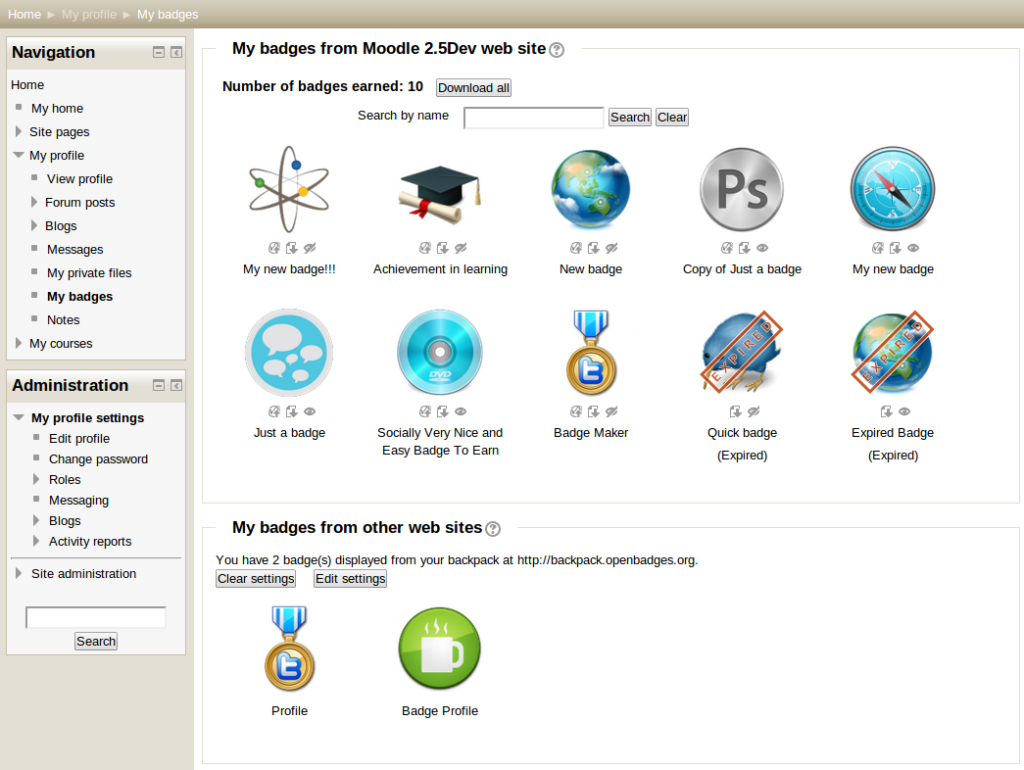
Task: Download the 'My new badge!!!' badge
Action: click(x=291, y=248)
